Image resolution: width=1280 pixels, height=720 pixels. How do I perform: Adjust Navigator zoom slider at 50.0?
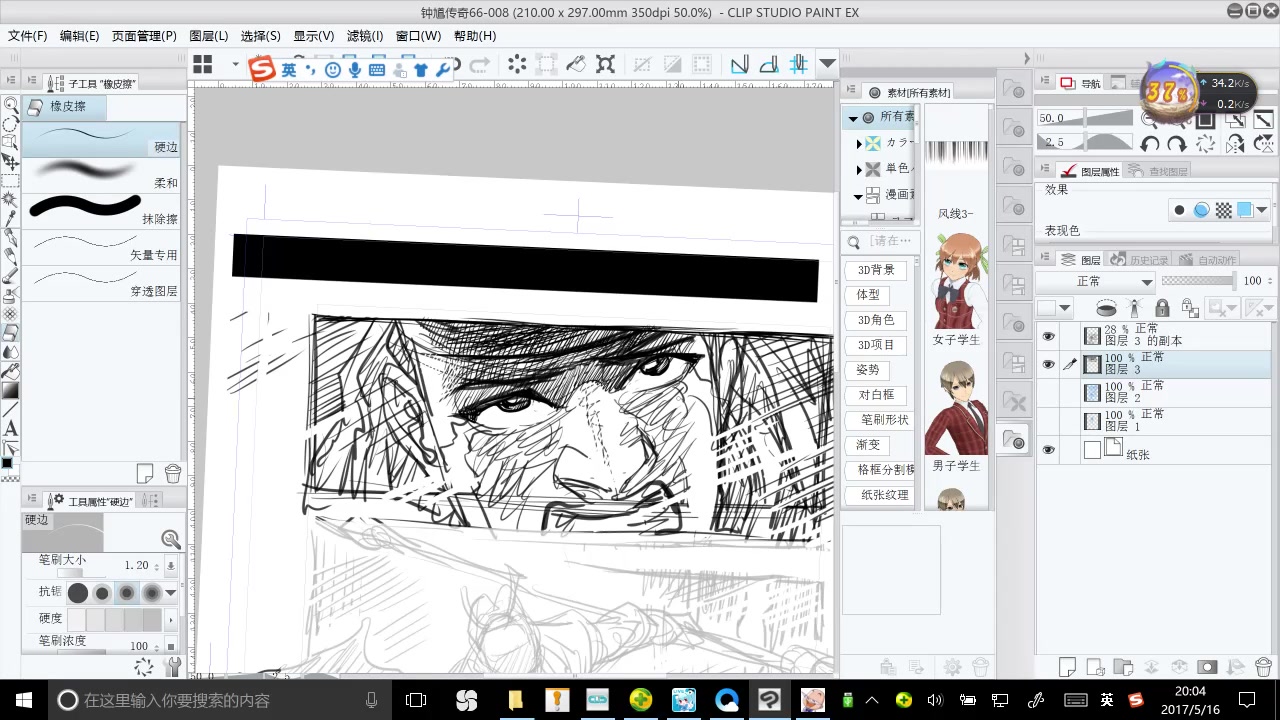click(x=1086, y=118)
